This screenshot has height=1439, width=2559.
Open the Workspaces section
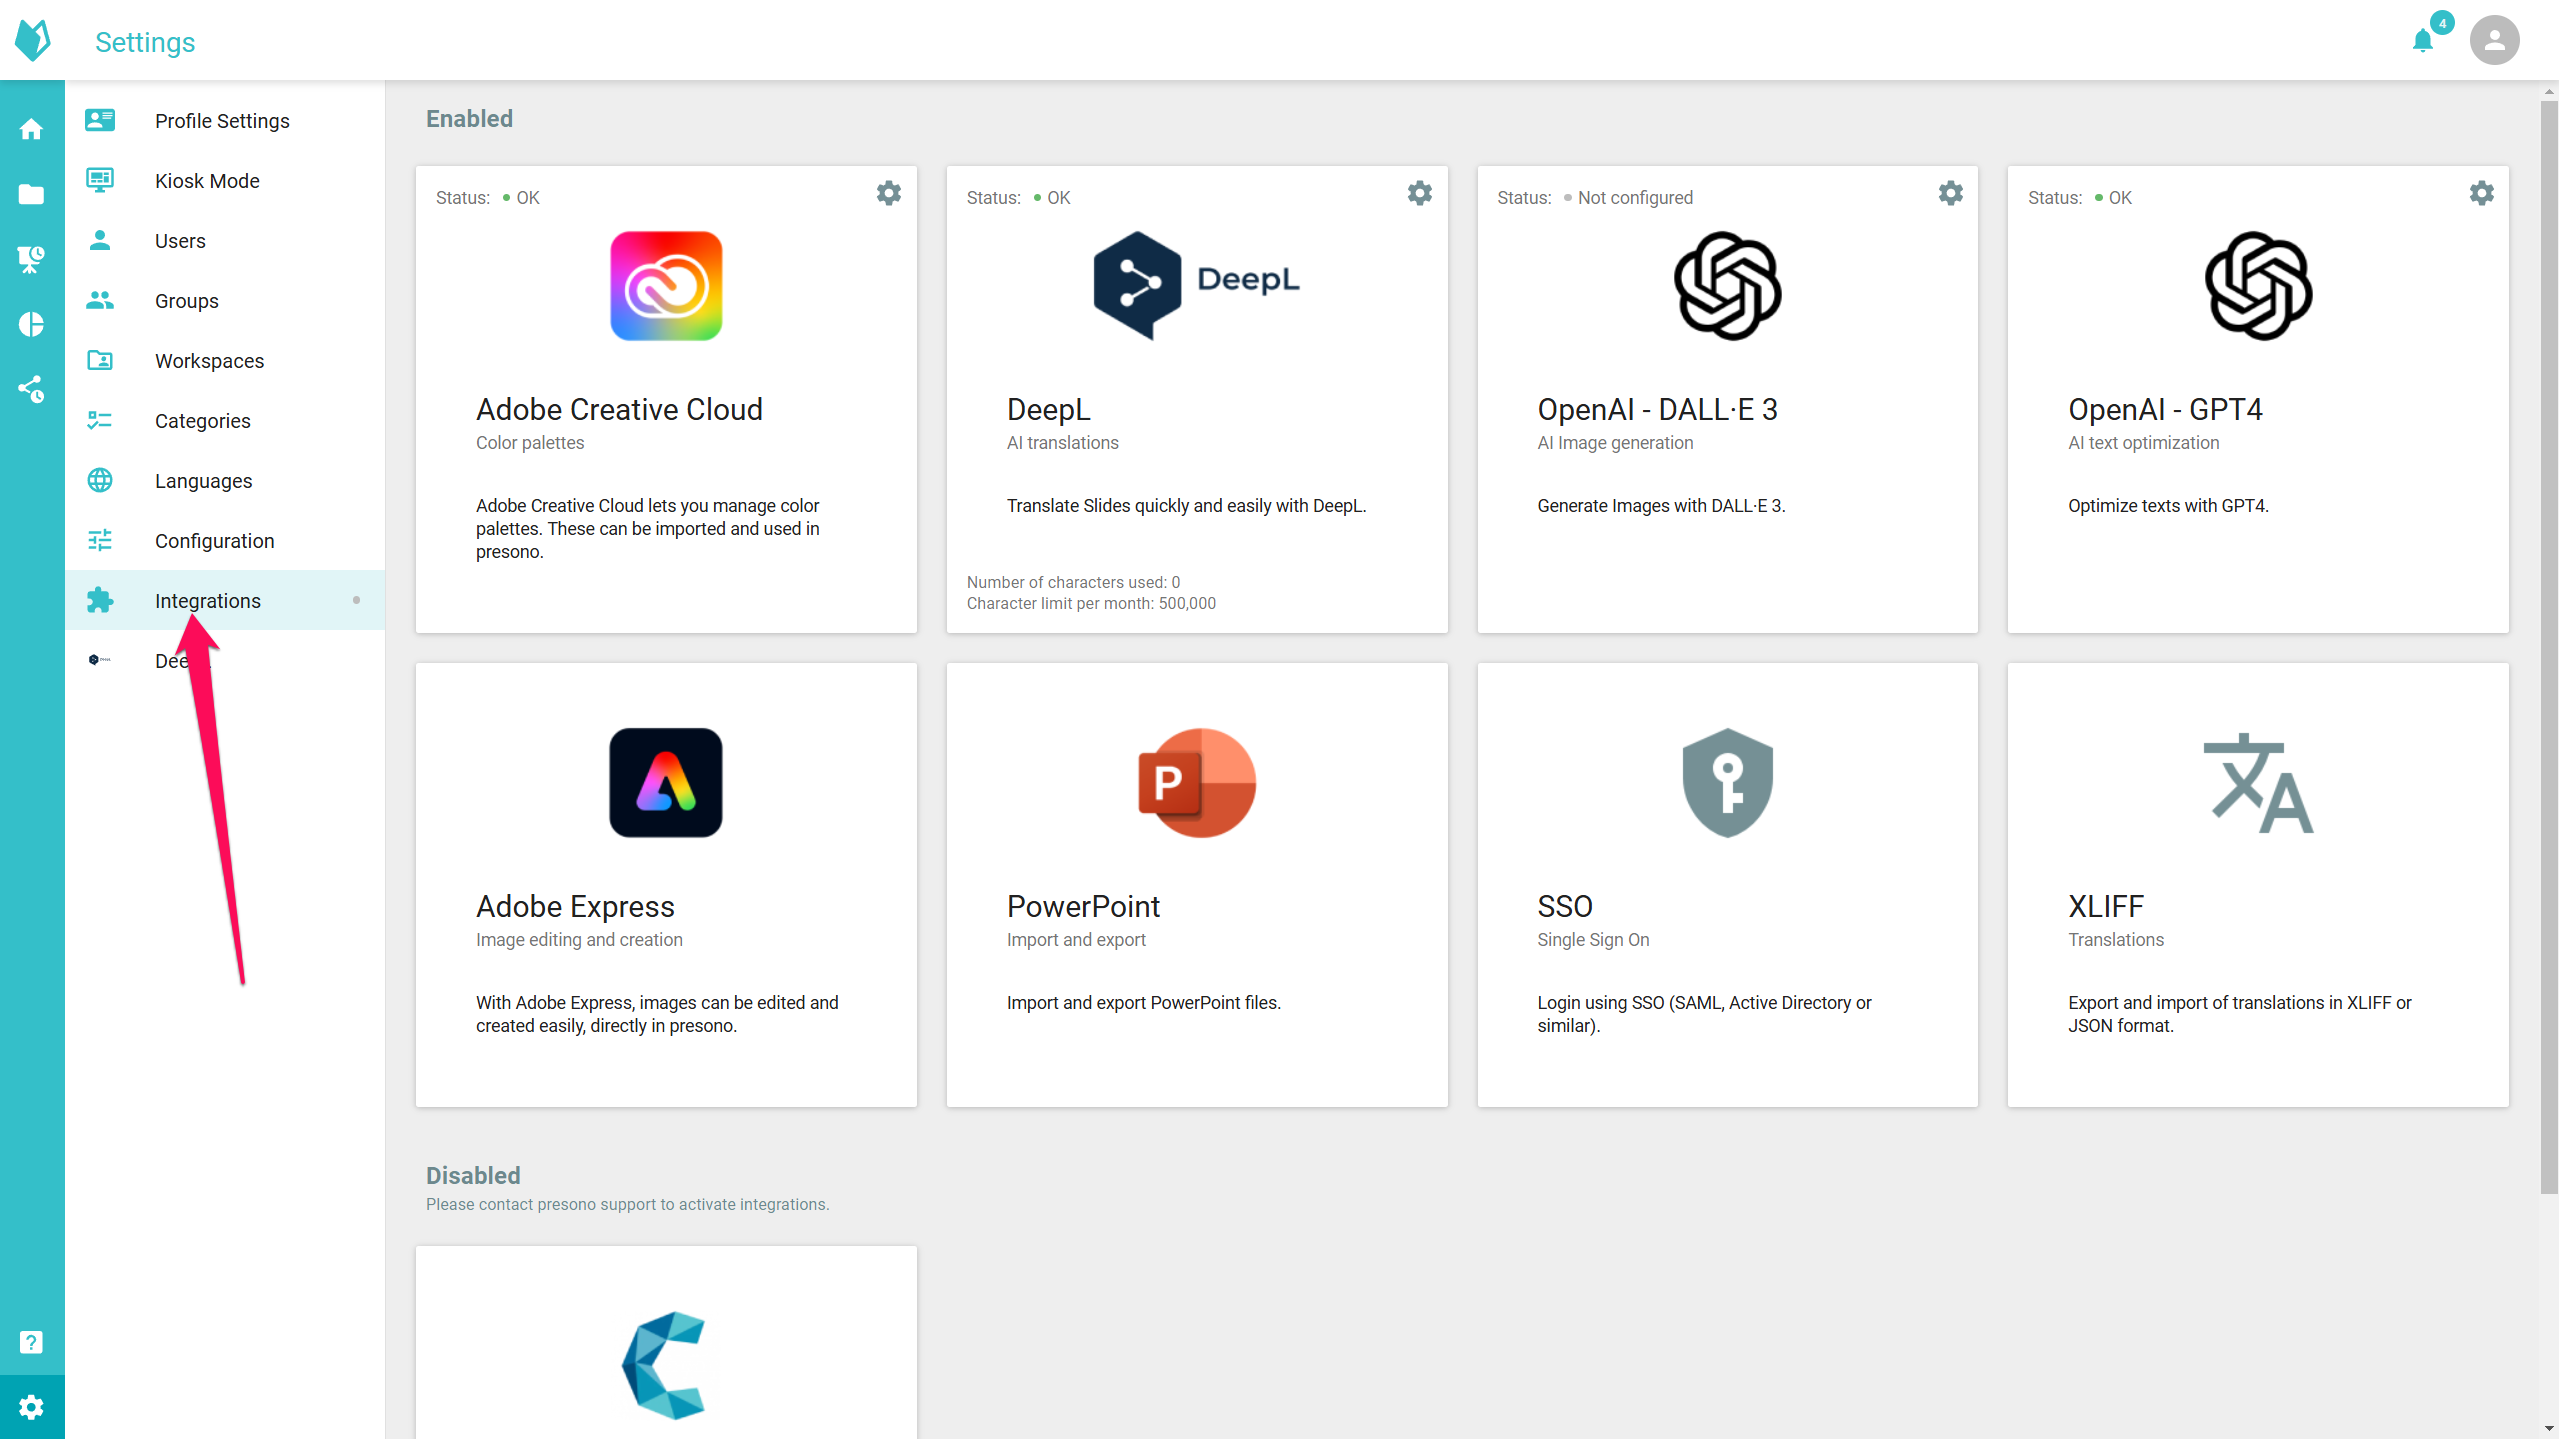(225, 361)
